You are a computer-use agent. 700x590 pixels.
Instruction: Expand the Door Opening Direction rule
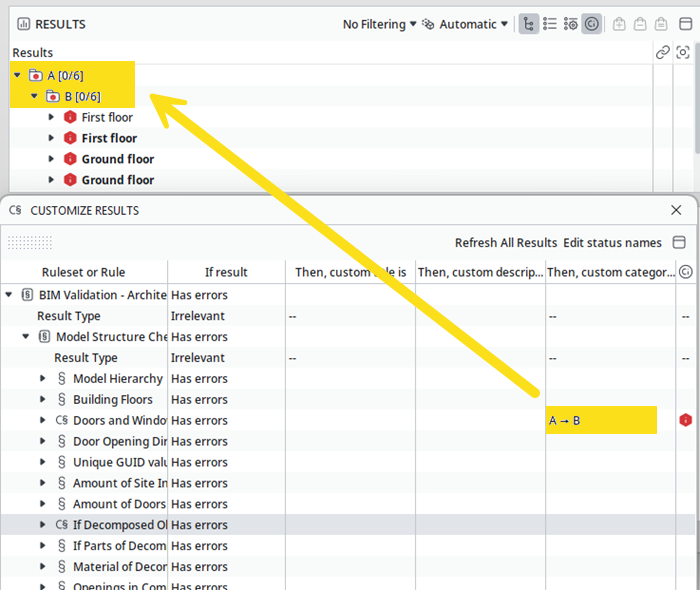pyautogui.click(x=43, y=441)
